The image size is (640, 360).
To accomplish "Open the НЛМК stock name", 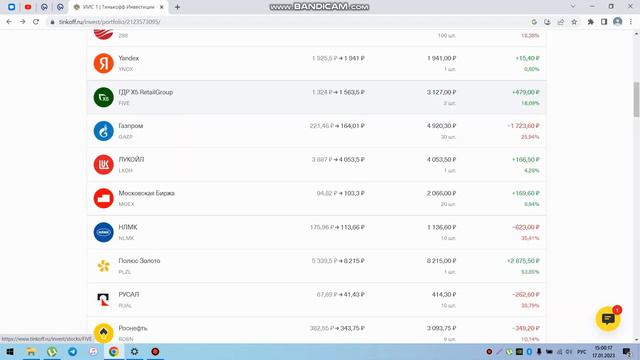I will (x=128, y=227).
